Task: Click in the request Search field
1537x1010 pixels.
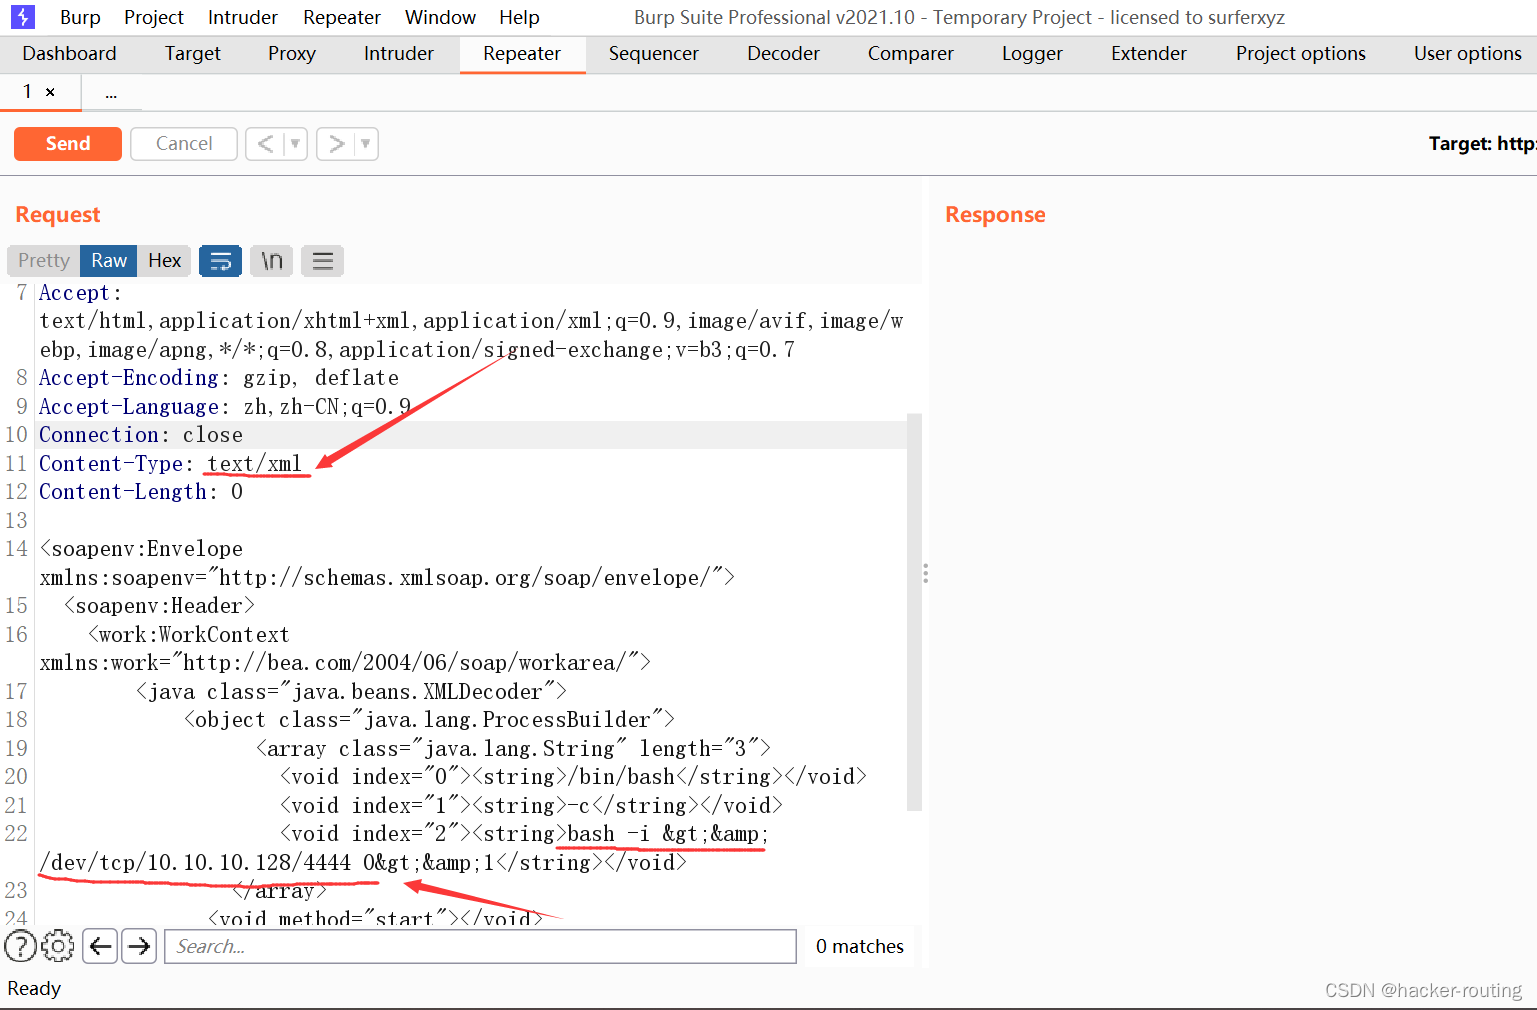Action: coord(480,946)
